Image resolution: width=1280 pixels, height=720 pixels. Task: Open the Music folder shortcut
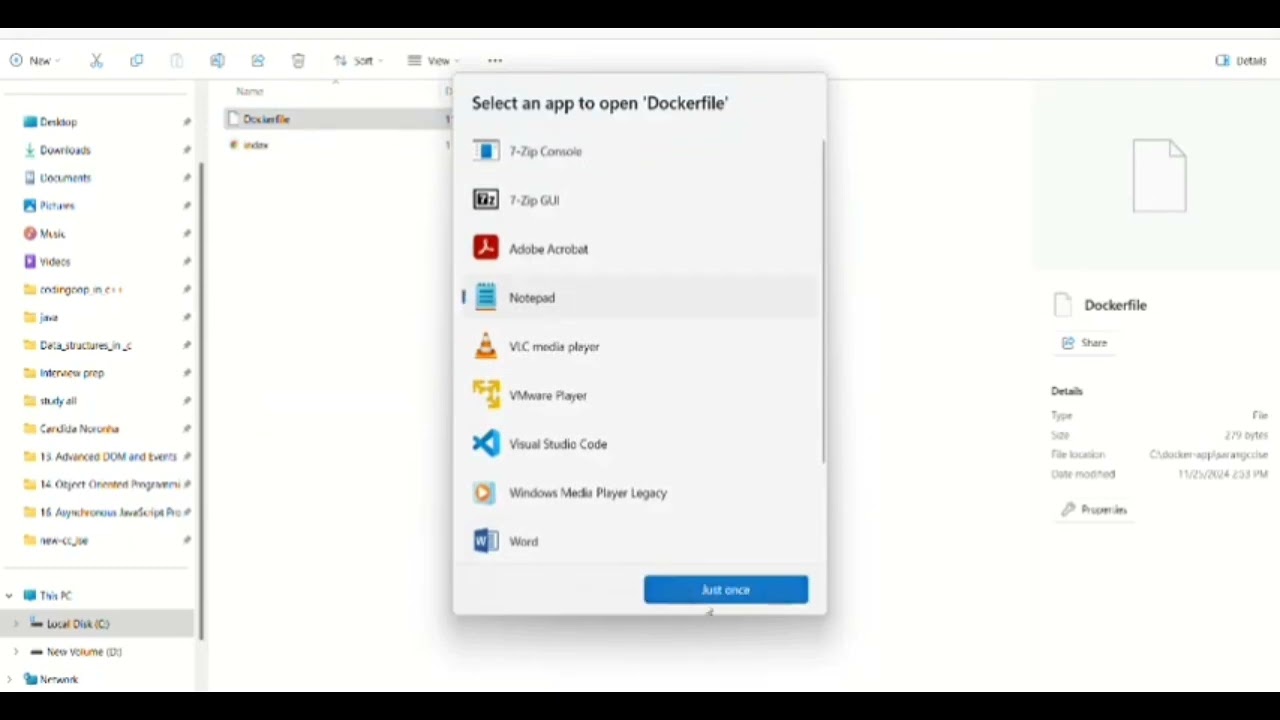[x=52, y=233]
